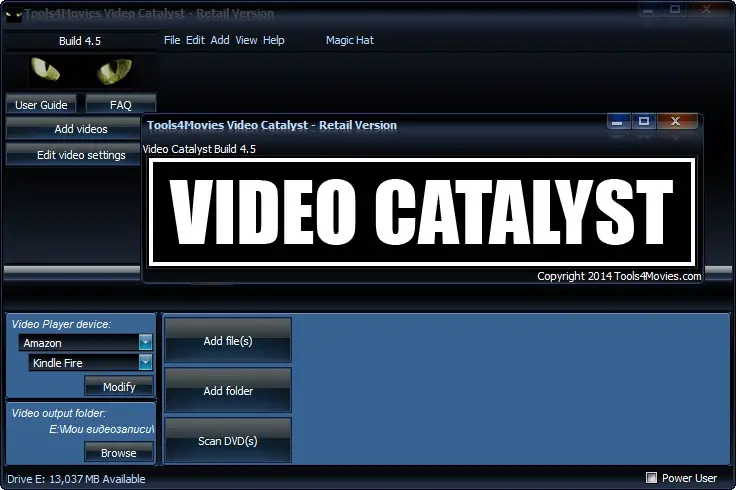
Task: Click 'Video Catalyst Build 4.5' dialog text
Action: tap(199, 149)
